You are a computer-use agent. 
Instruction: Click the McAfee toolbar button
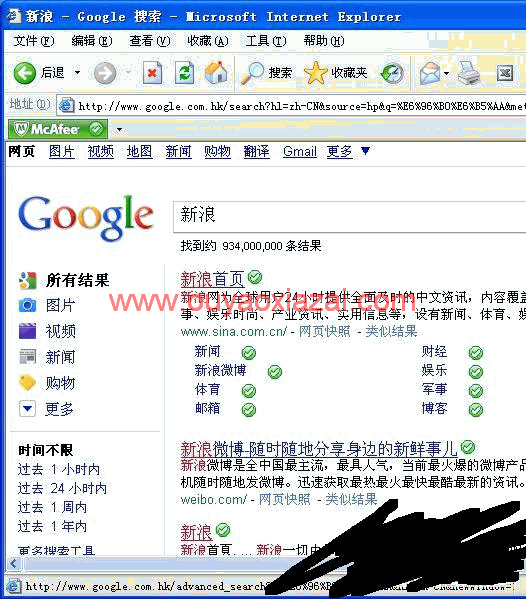coord(58,129)
